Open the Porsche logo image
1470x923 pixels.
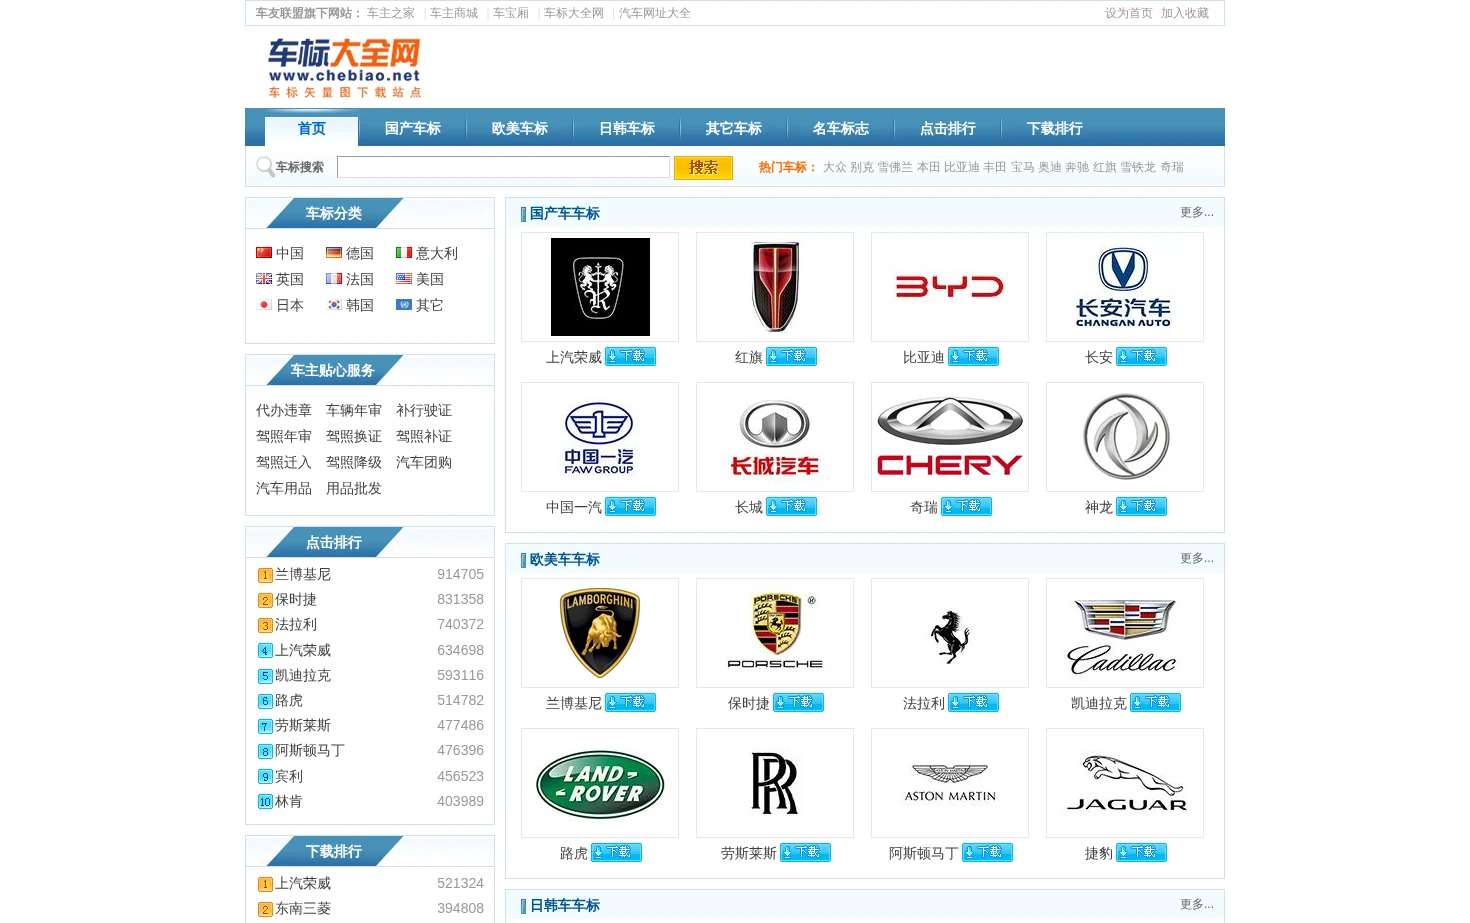(775, 633)
